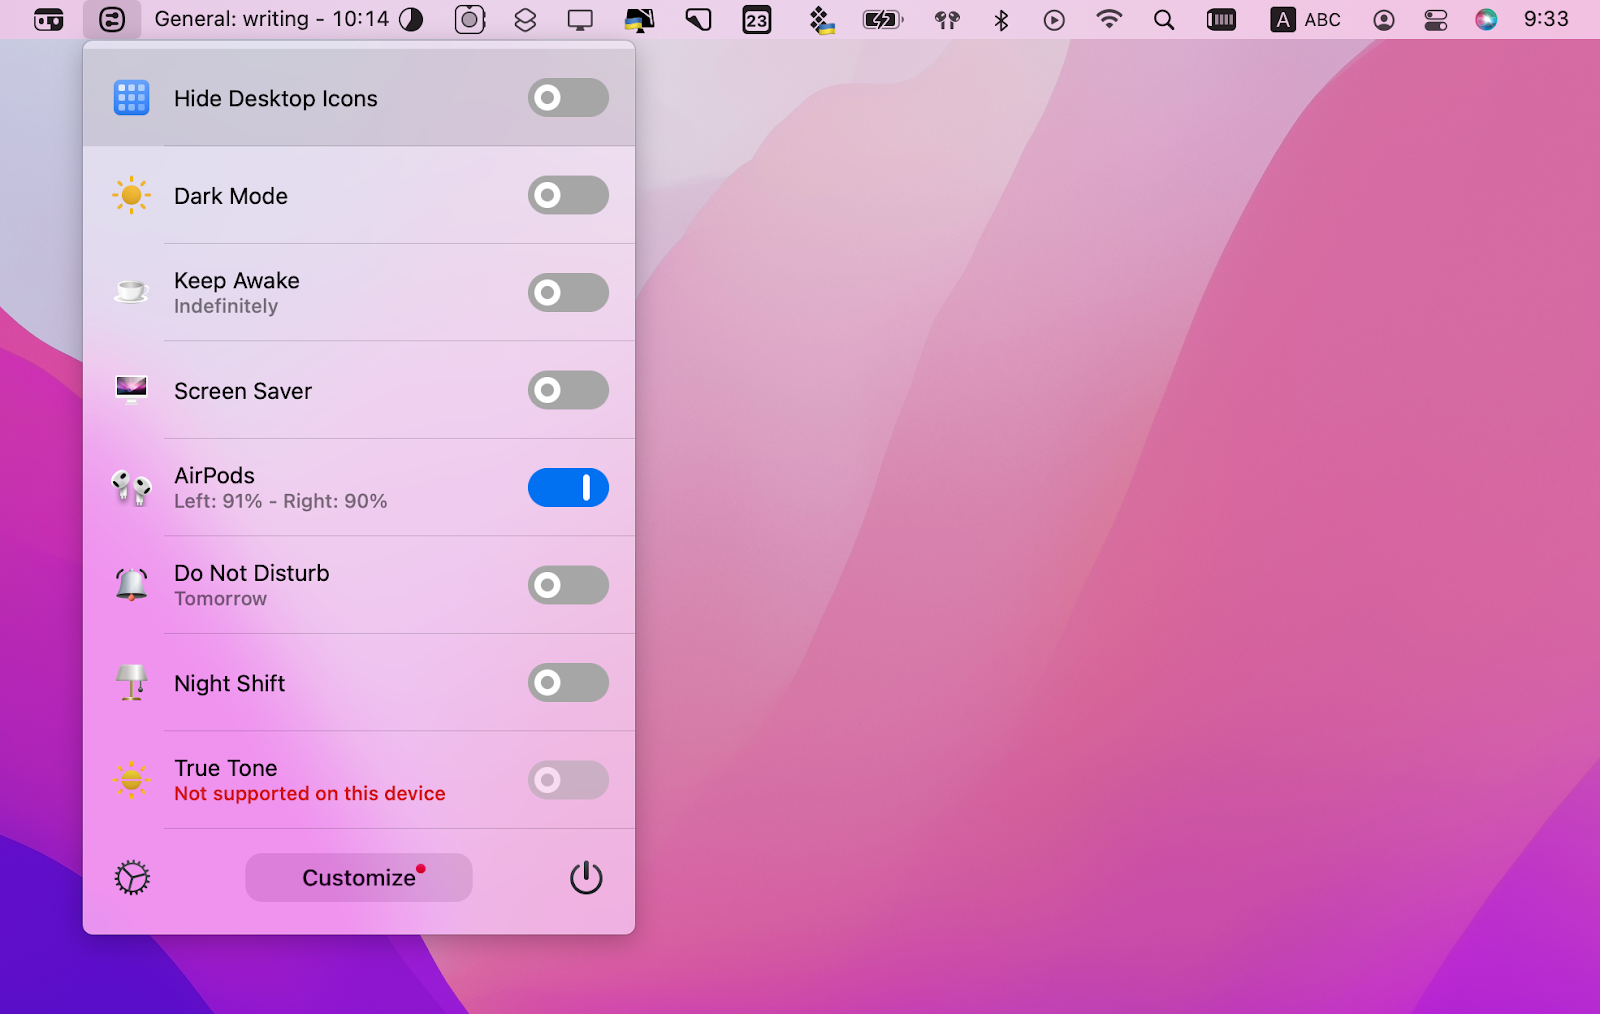
Task: Click the power quit icon in panel
Action: click(x=586, y=878)
